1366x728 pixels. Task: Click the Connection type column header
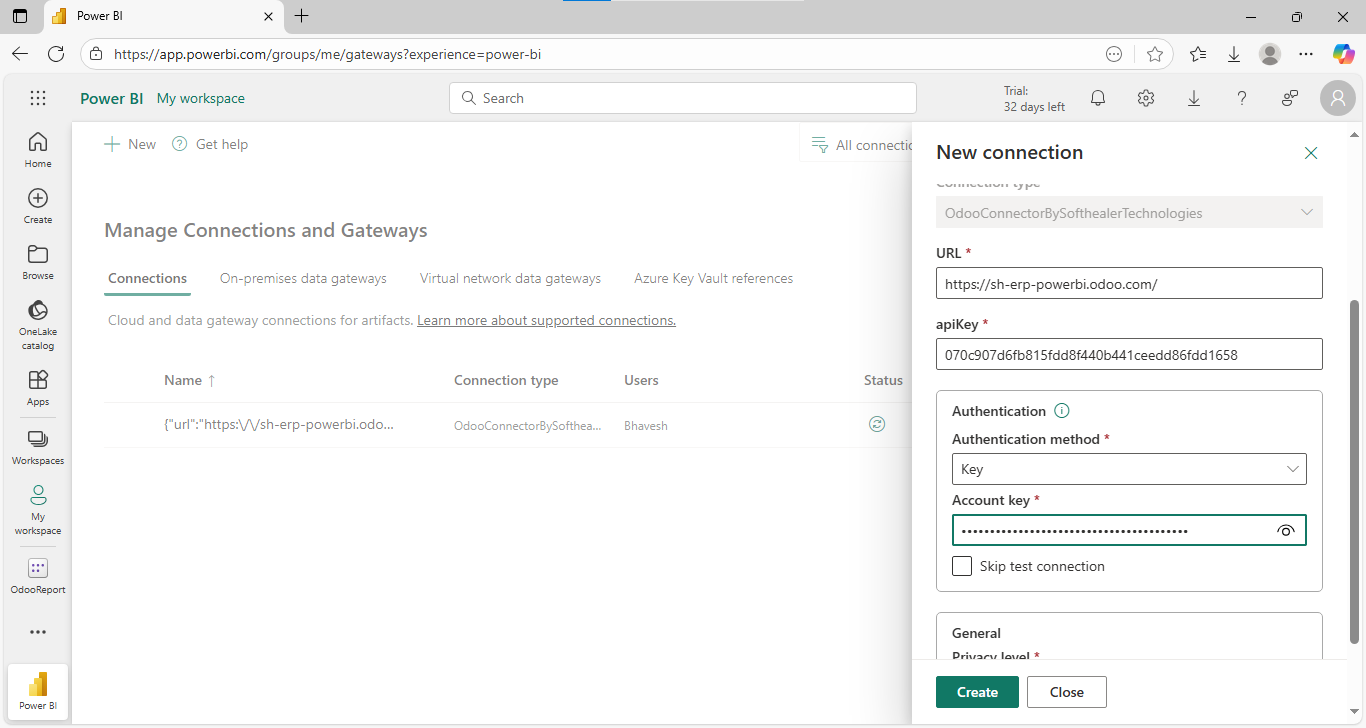pyautogui.click(x=506, y=380)
